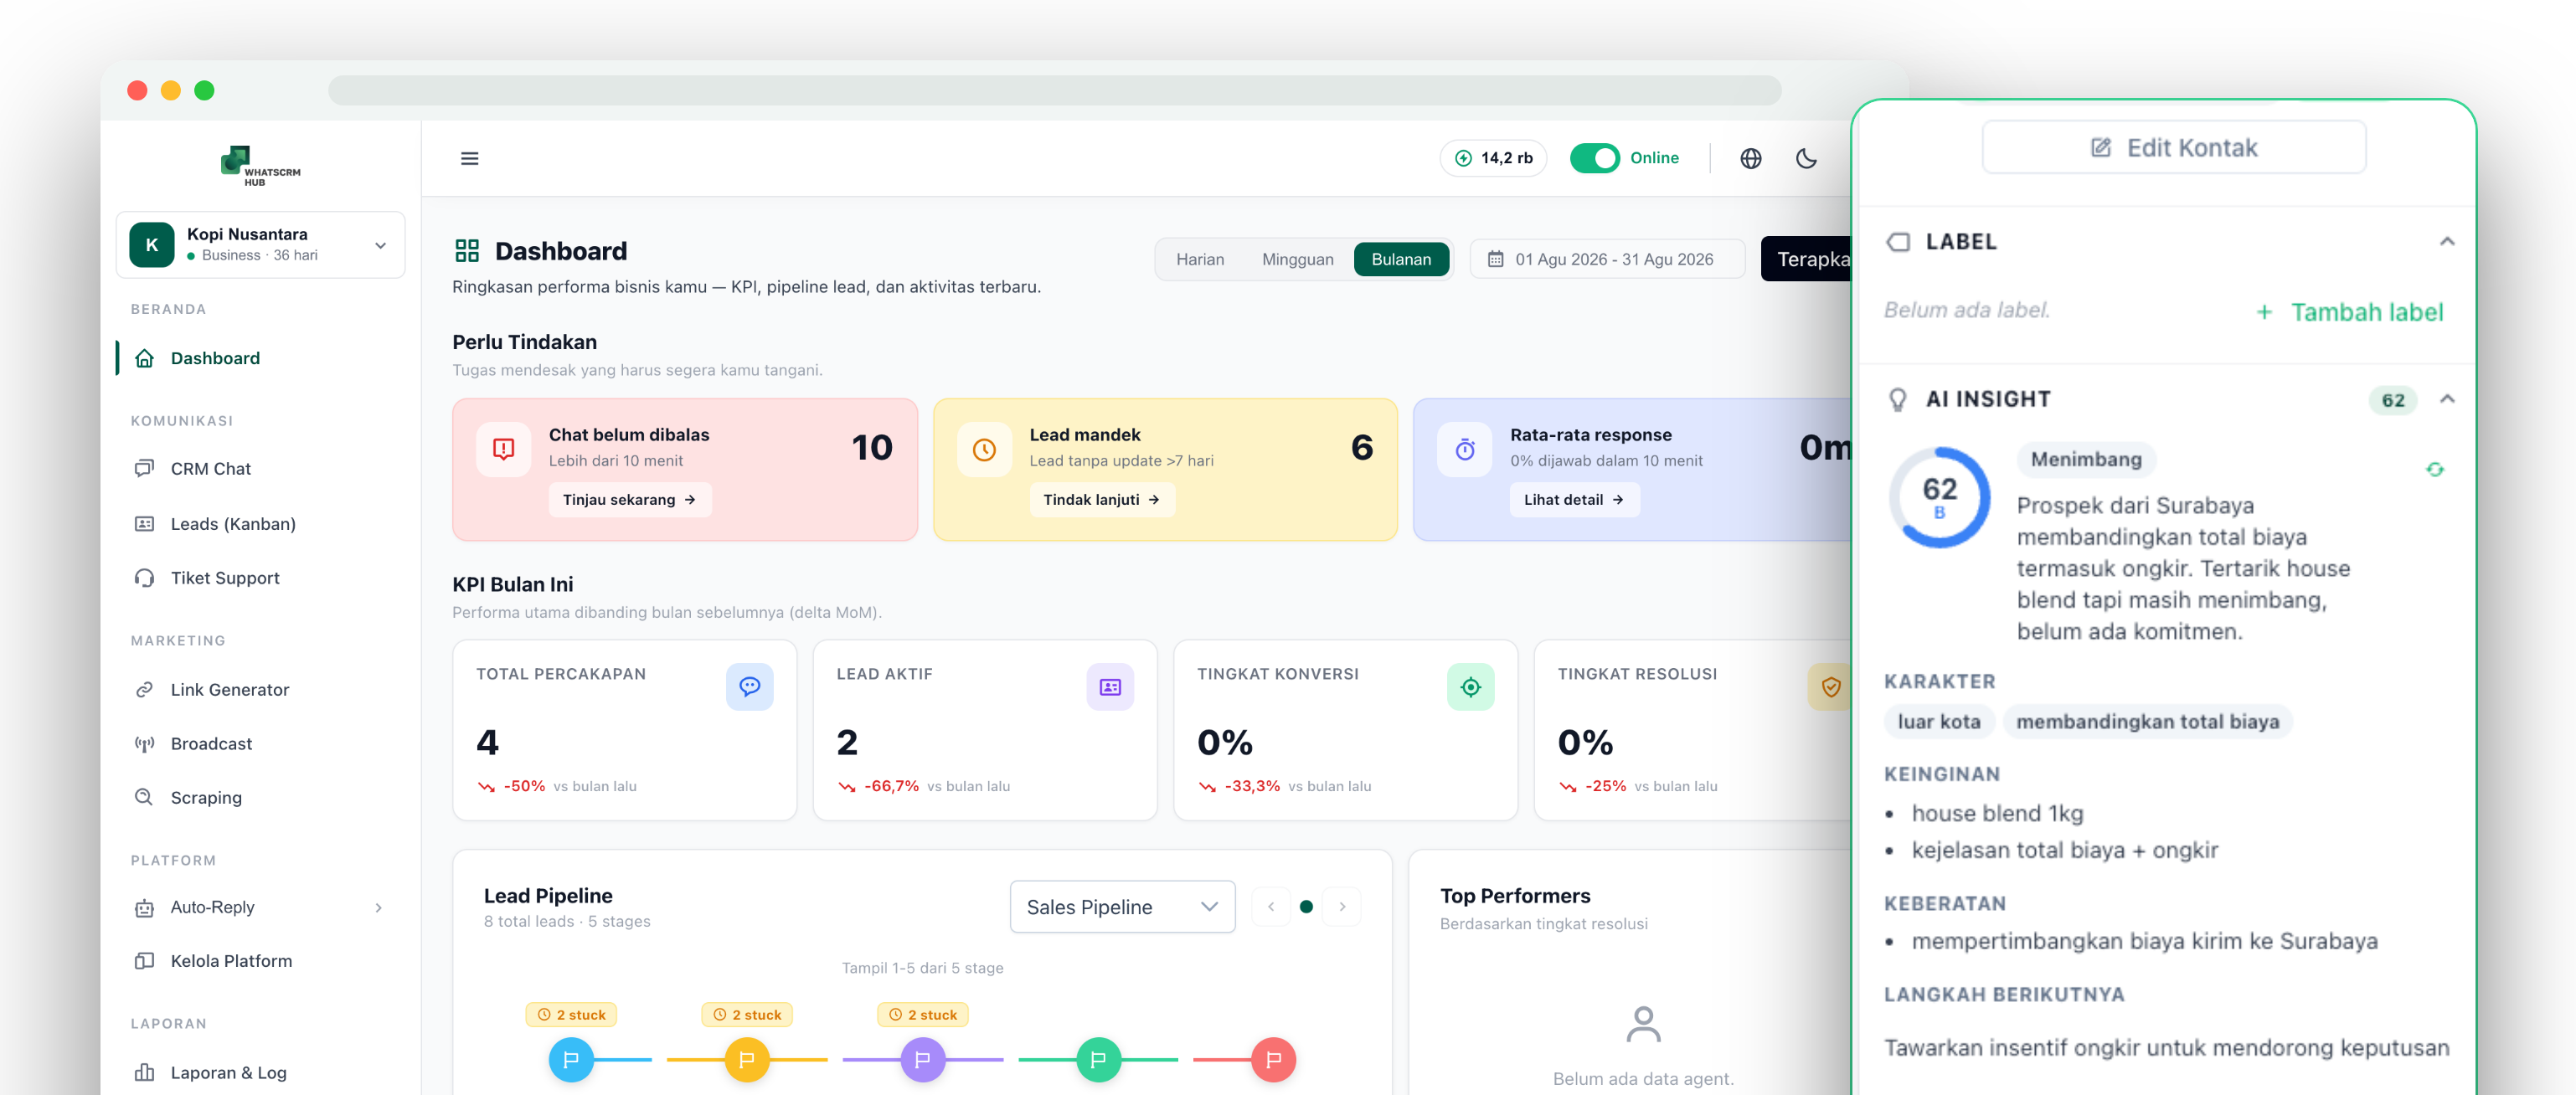This screenshot has width=2576, height=1095.
Task: Click the 62 badge in AI Insight header
Action: pyautogui.click(x=2392, y=400)
